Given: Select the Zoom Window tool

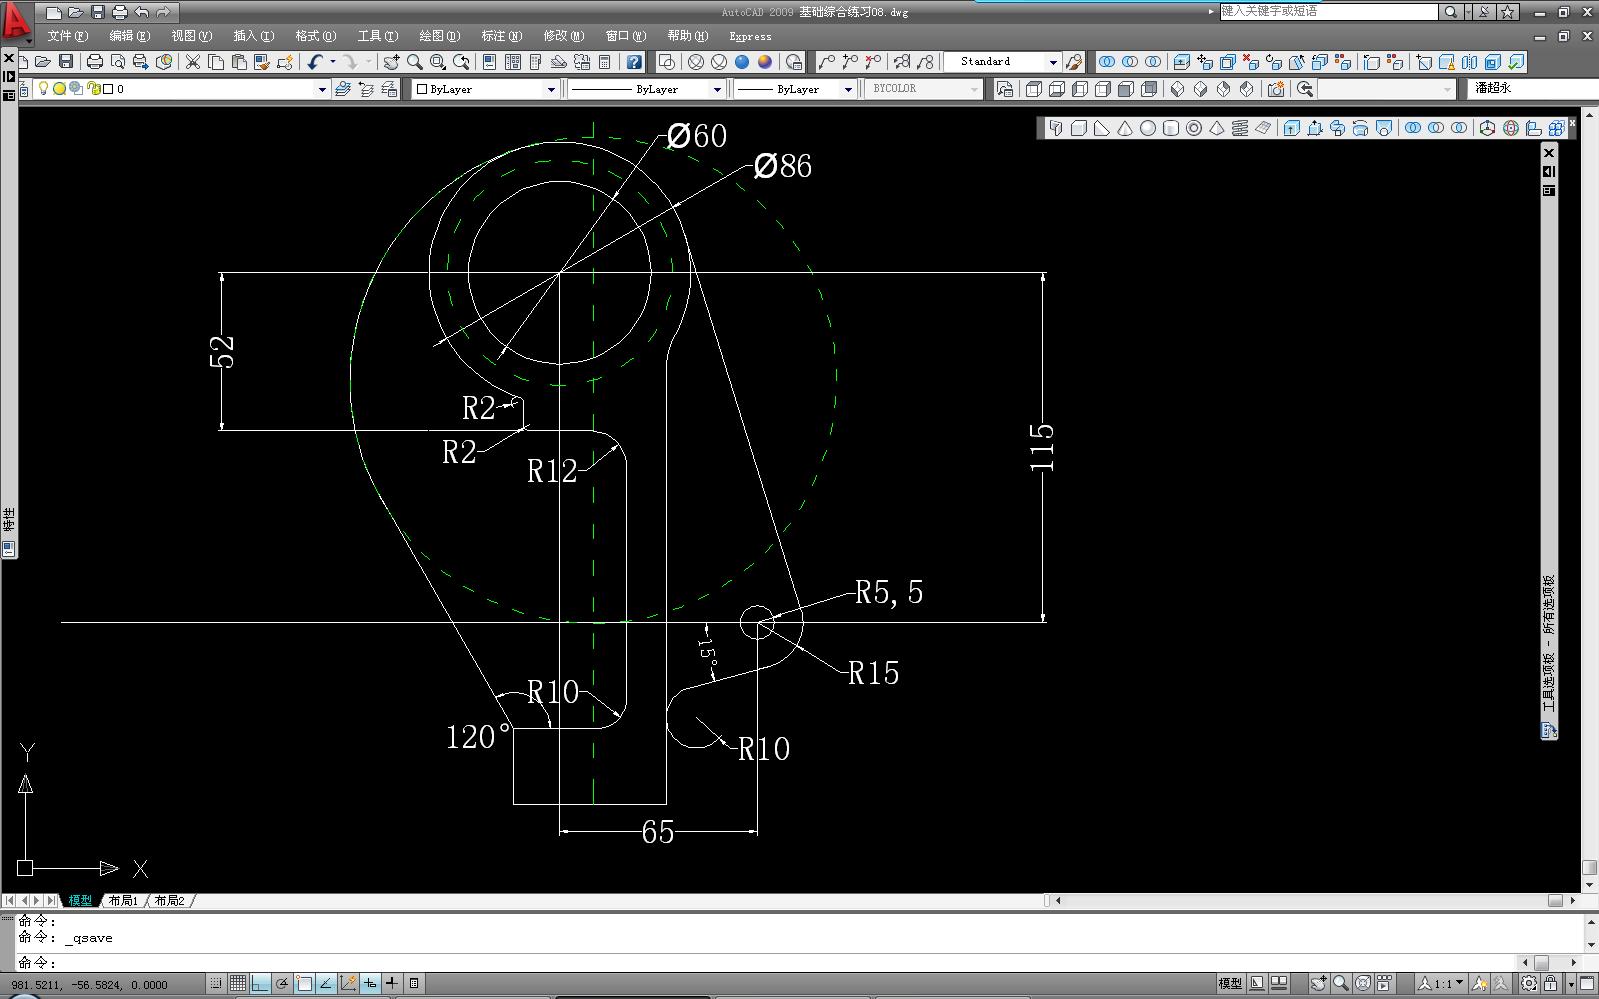Looking at the screenshot, I should (437, 62).
